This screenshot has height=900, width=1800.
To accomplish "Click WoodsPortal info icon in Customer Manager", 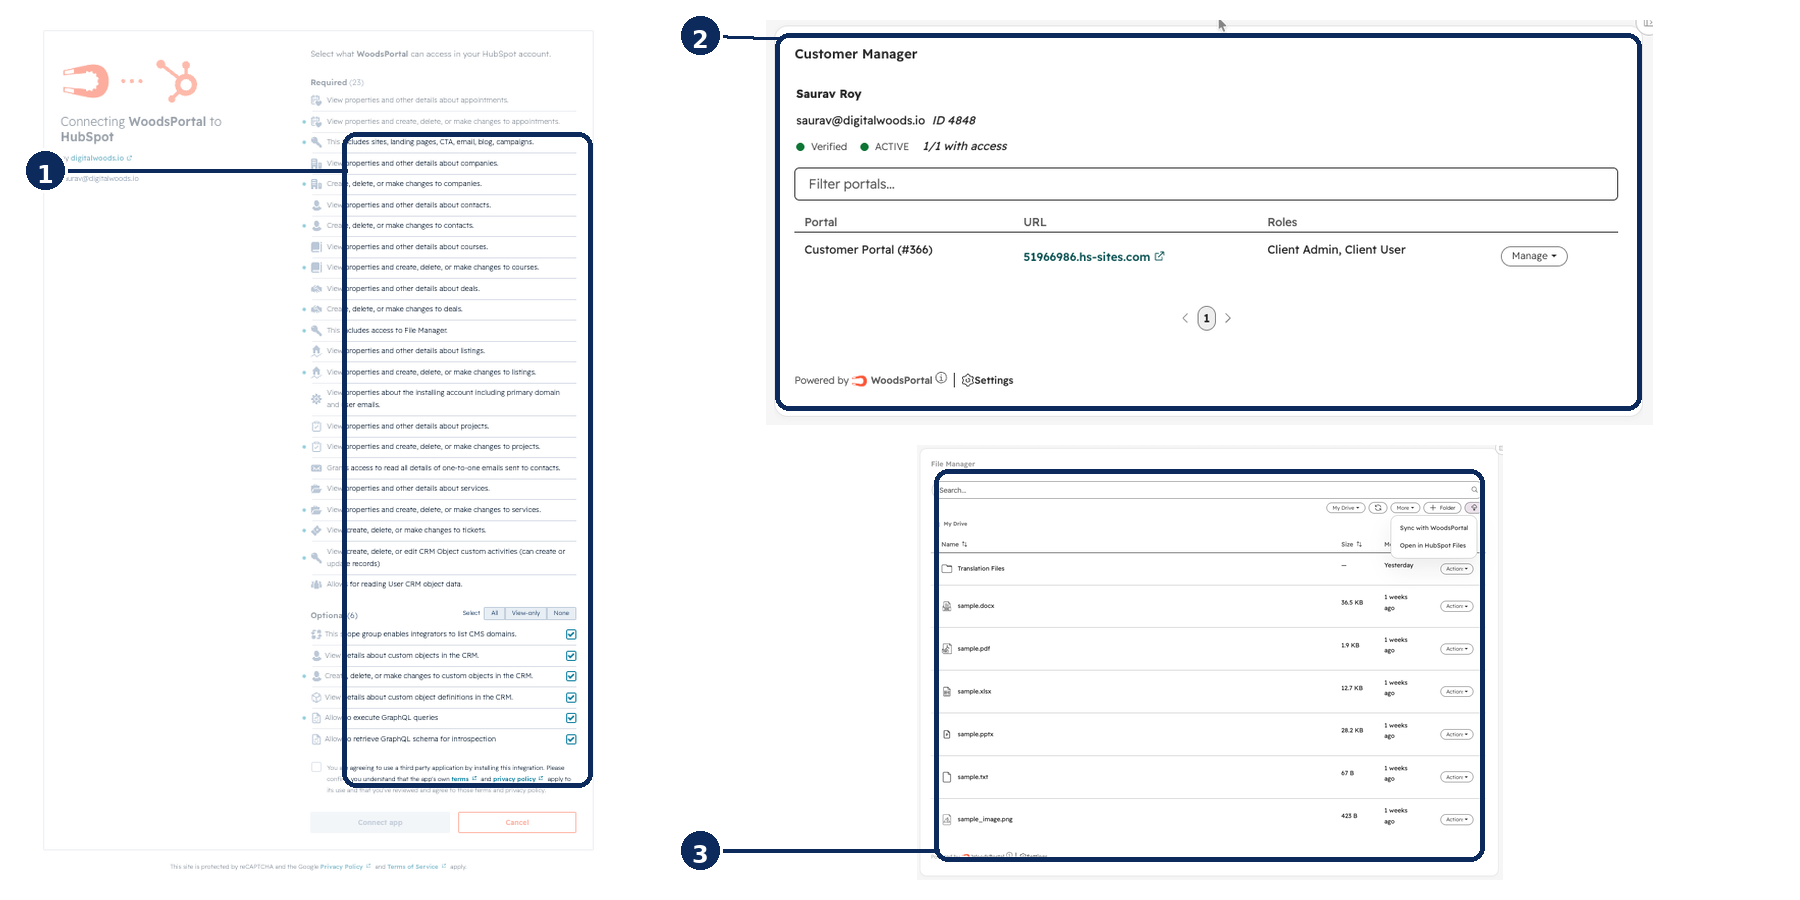I will 941,379.
